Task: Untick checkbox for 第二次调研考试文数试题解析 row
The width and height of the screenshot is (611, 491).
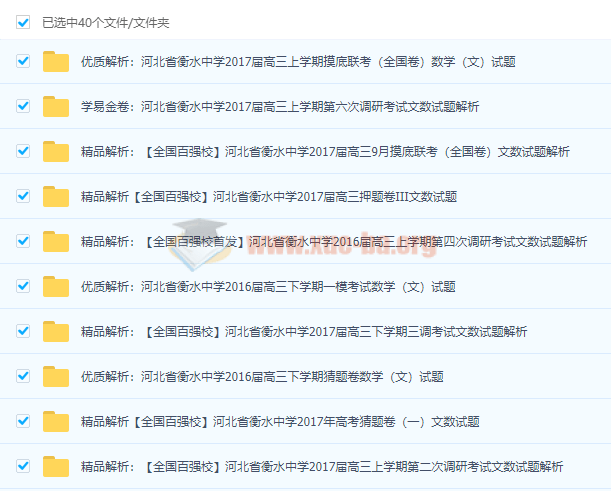Action: click(23, 466)
